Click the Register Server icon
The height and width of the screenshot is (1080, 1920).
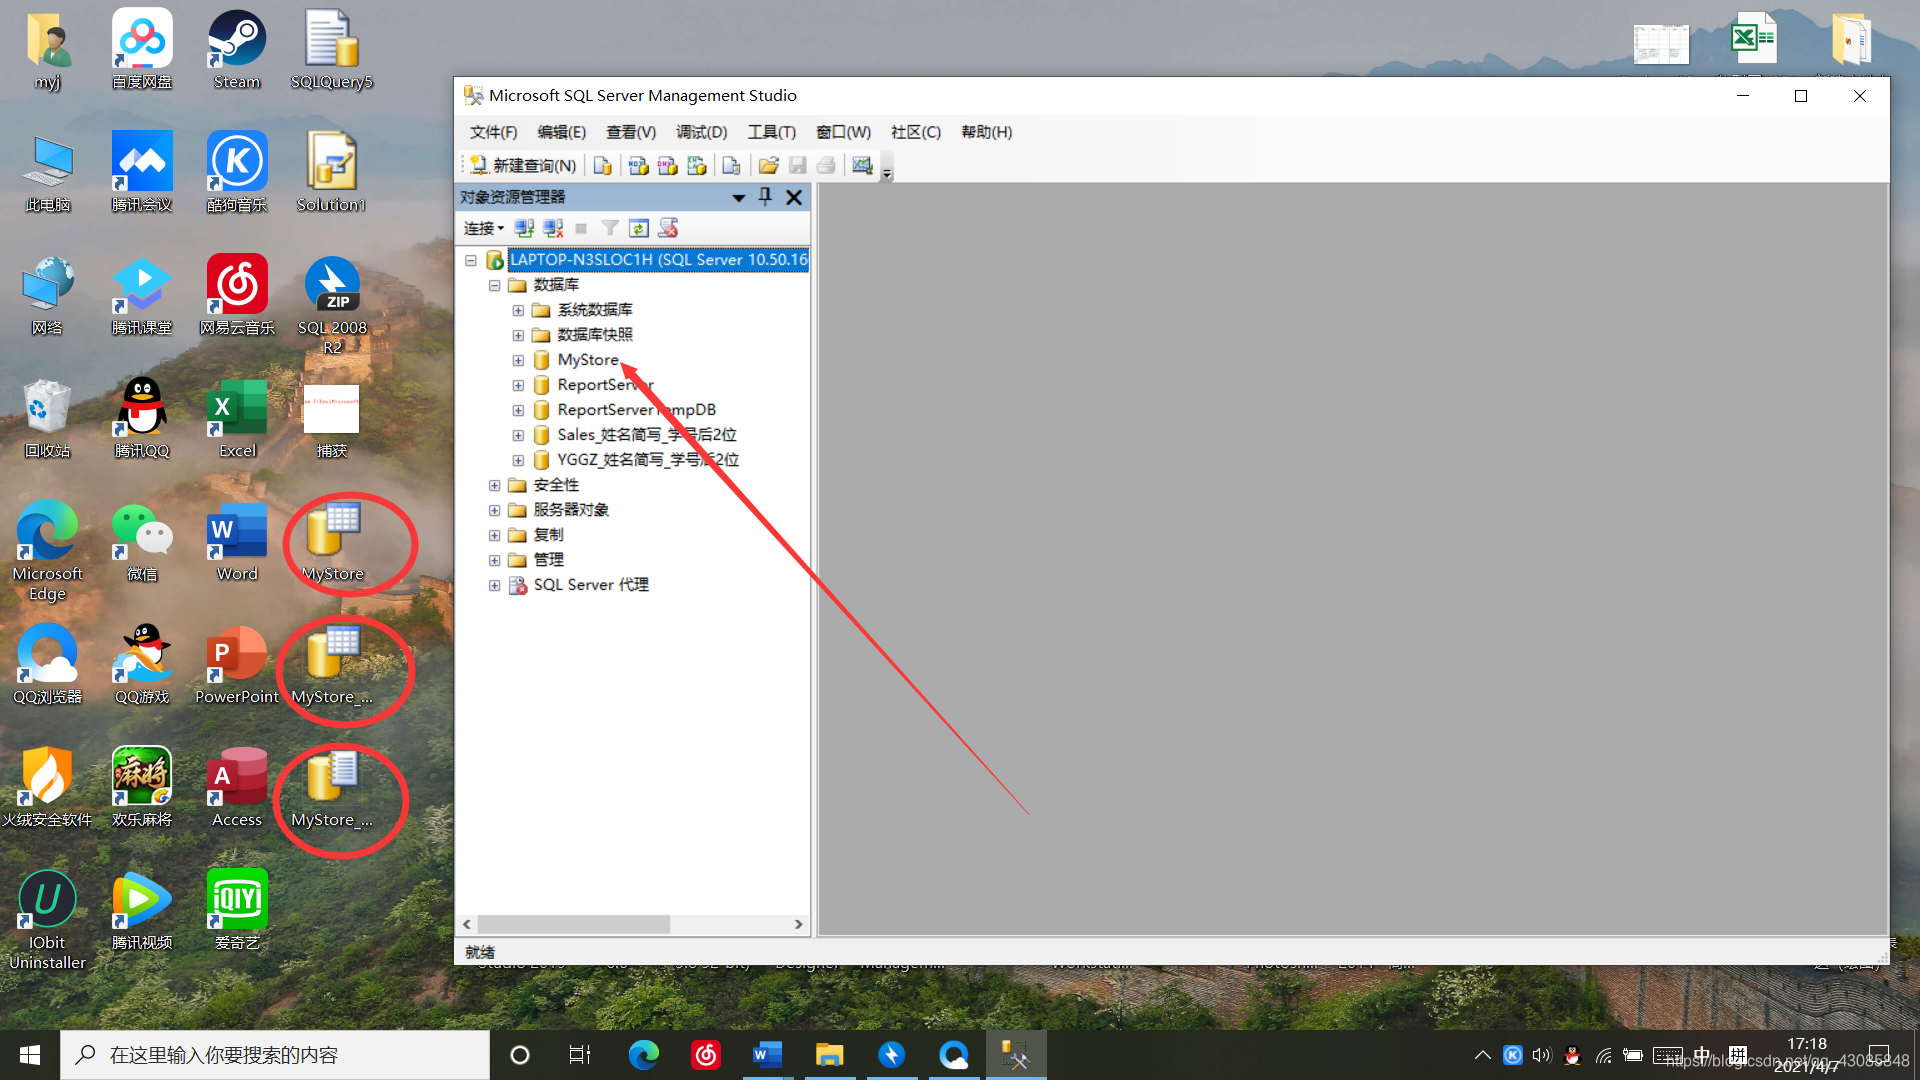point(524,227)
